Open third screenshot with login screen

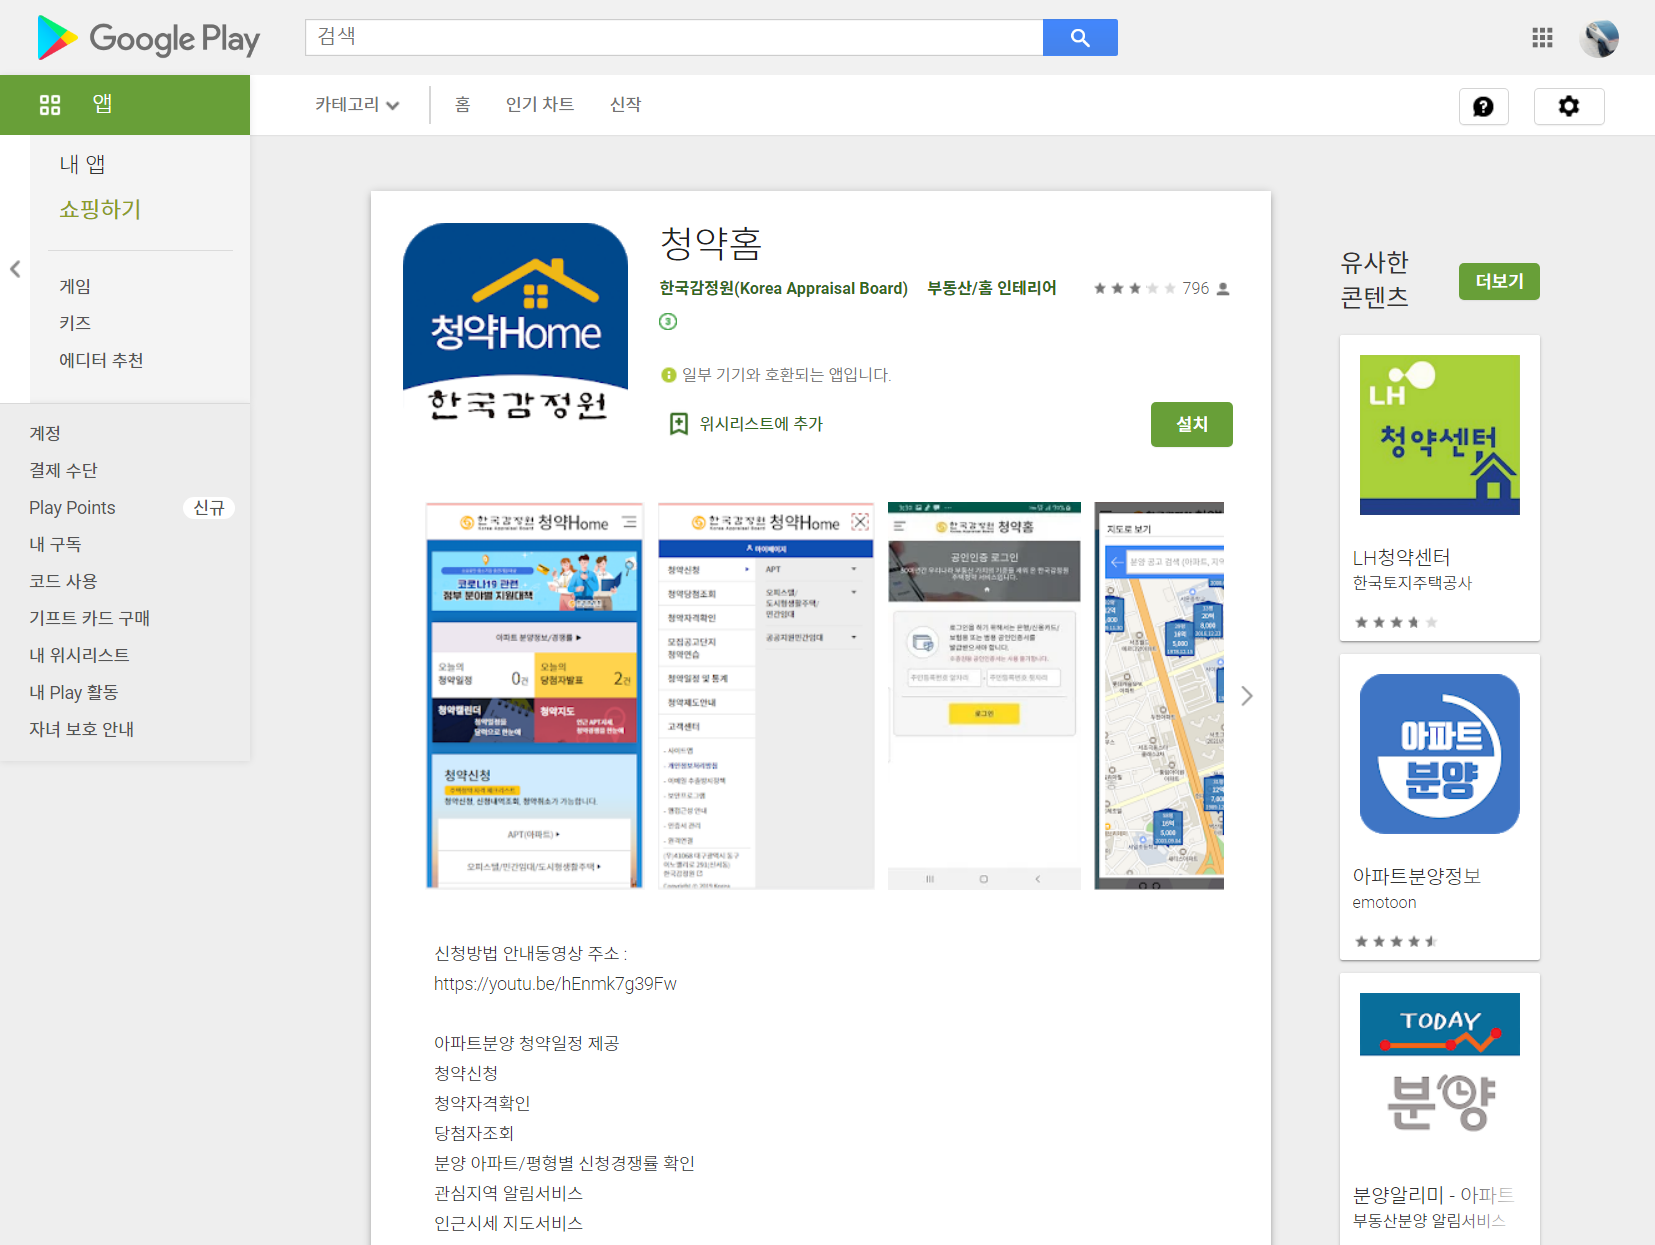point(984,695)
